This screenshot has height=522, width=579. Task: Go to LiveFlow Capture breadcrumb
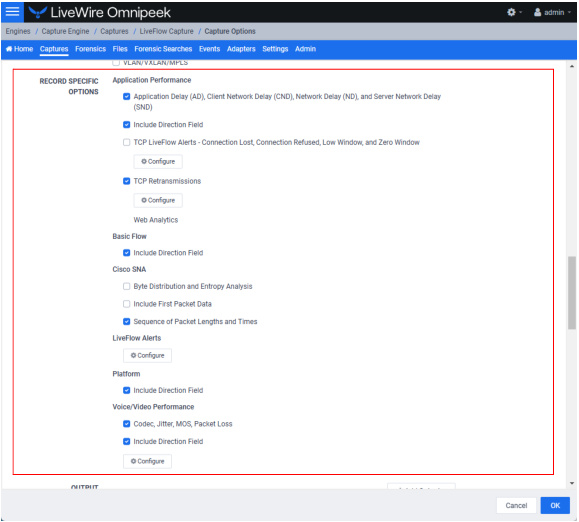pyautogui.click(x=166, y=31)
